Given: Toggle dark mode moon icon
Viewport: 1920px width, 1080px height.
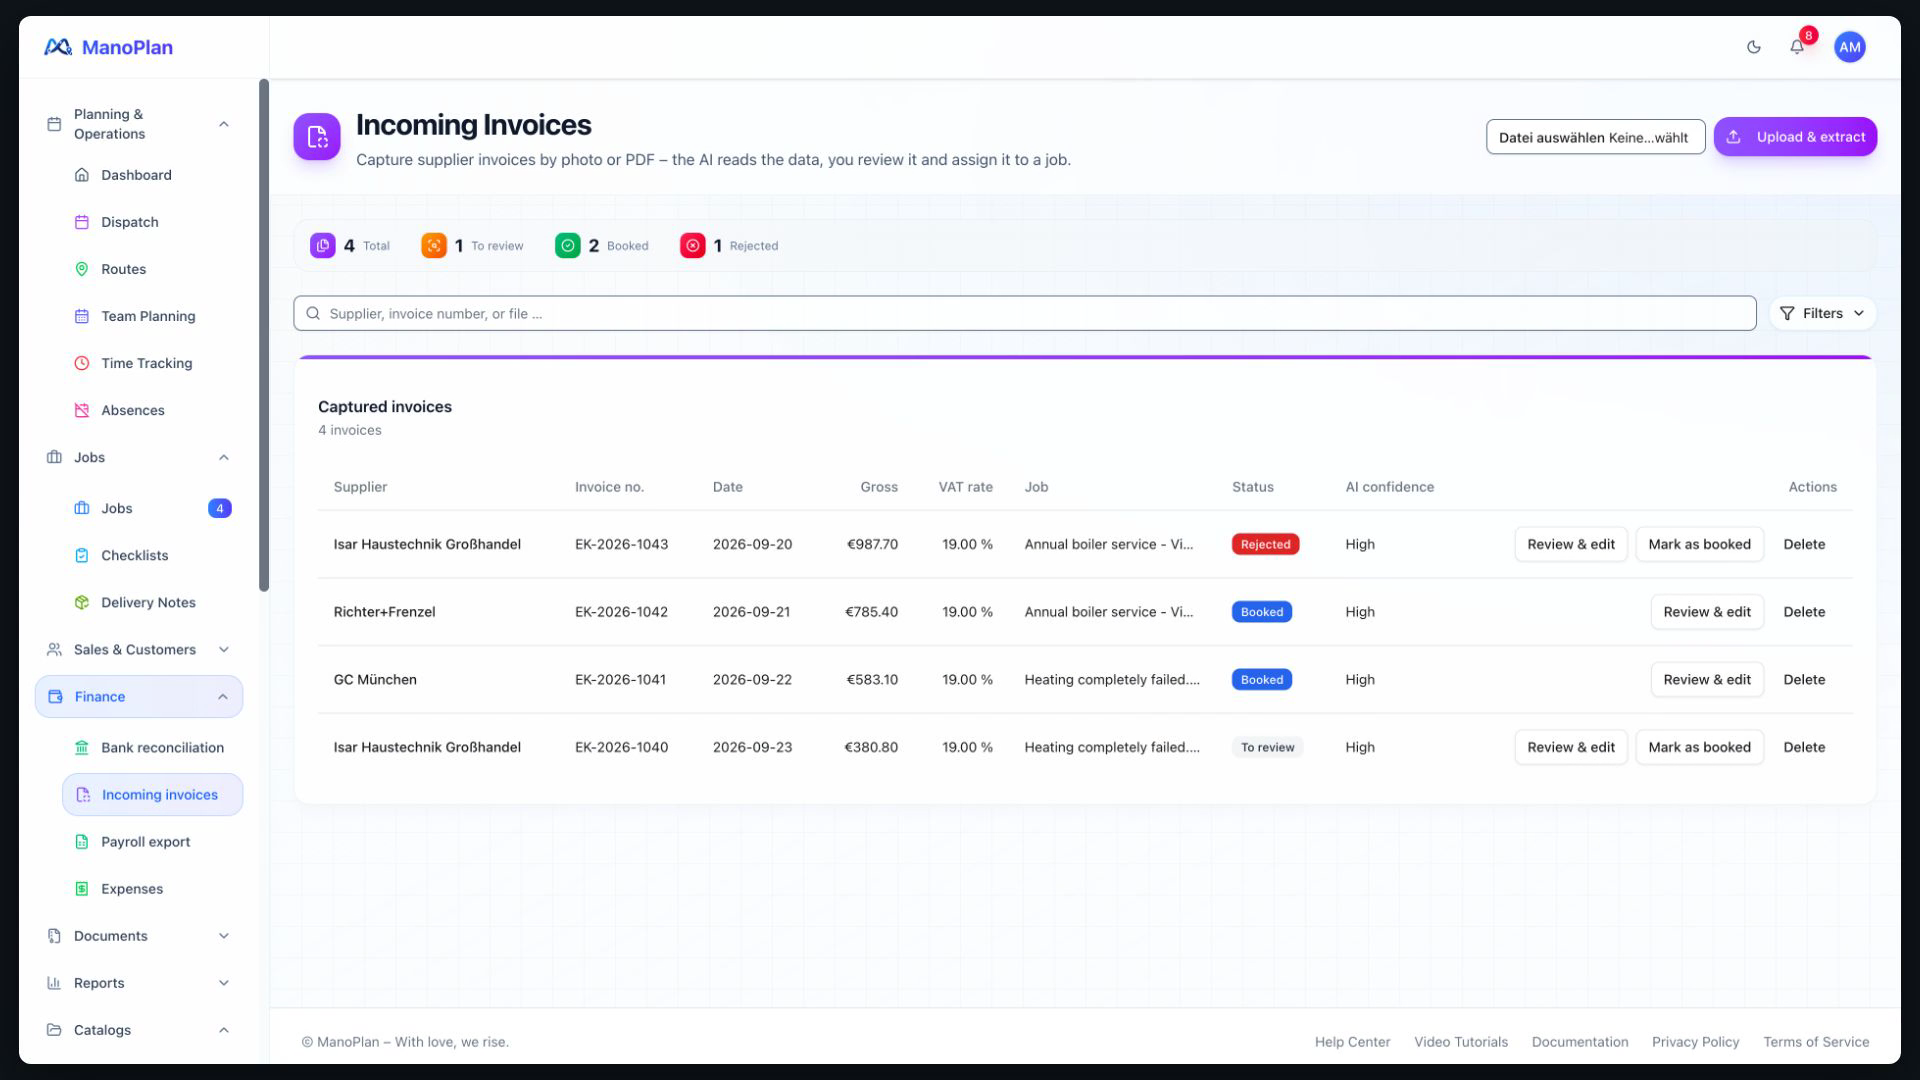Looking at the screenshot, I should click(1753, 47).
